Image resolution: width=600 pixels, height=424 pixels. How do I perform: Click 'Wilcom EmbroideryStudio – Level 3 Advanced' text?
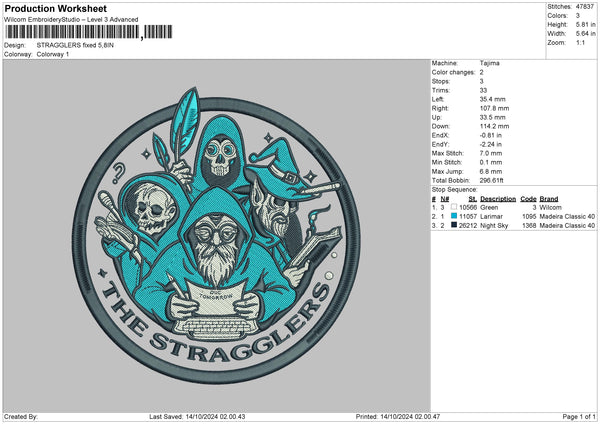tap(71, 20)
